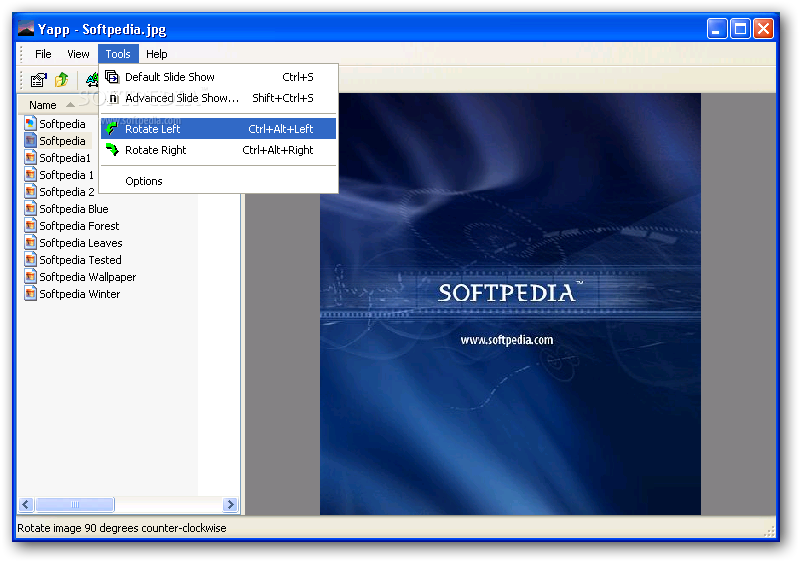800x562 pixels.
Task: Select the 'Softpedia Leaves' file
Action: click(x=81, y=243)
